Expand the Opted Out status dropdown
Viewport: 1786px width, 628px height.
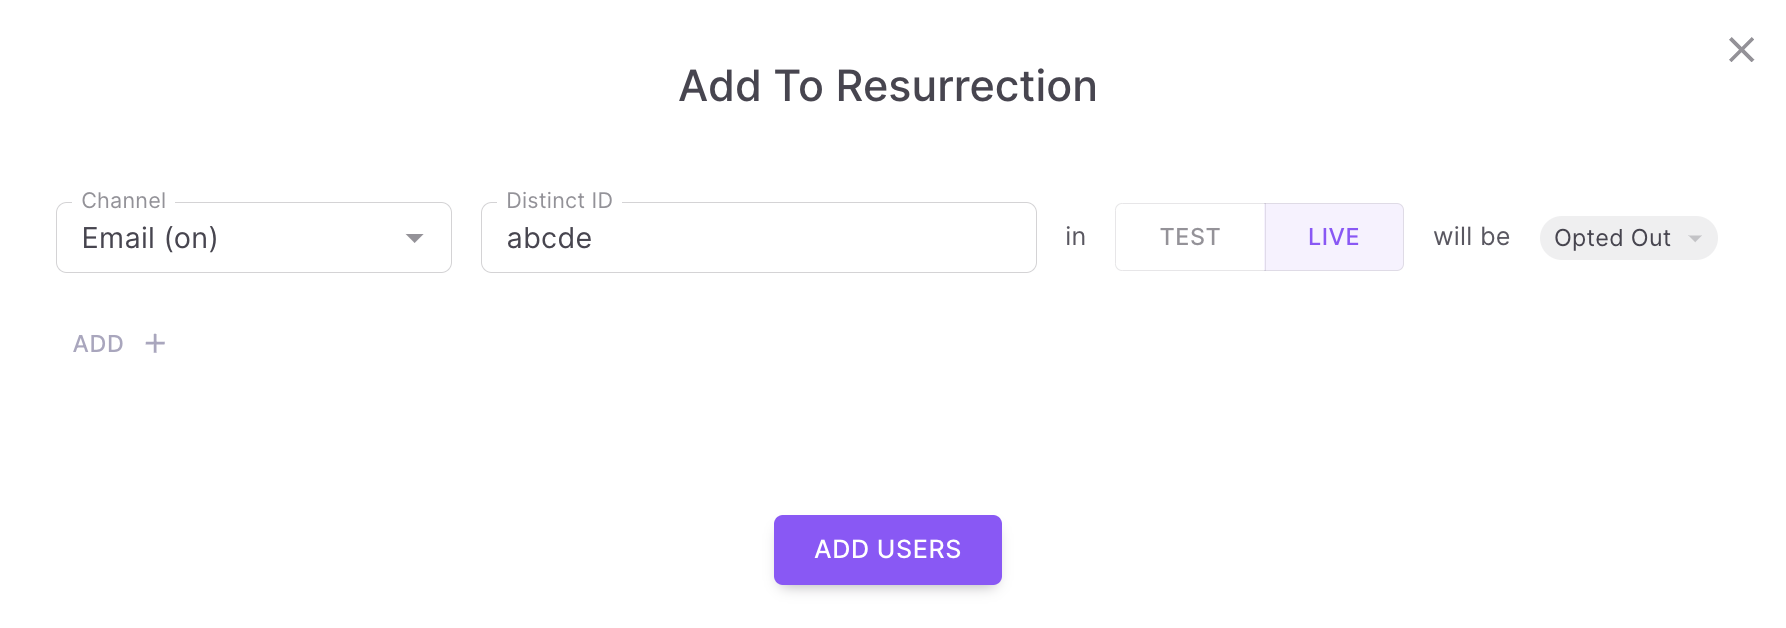coord(1628,238)
